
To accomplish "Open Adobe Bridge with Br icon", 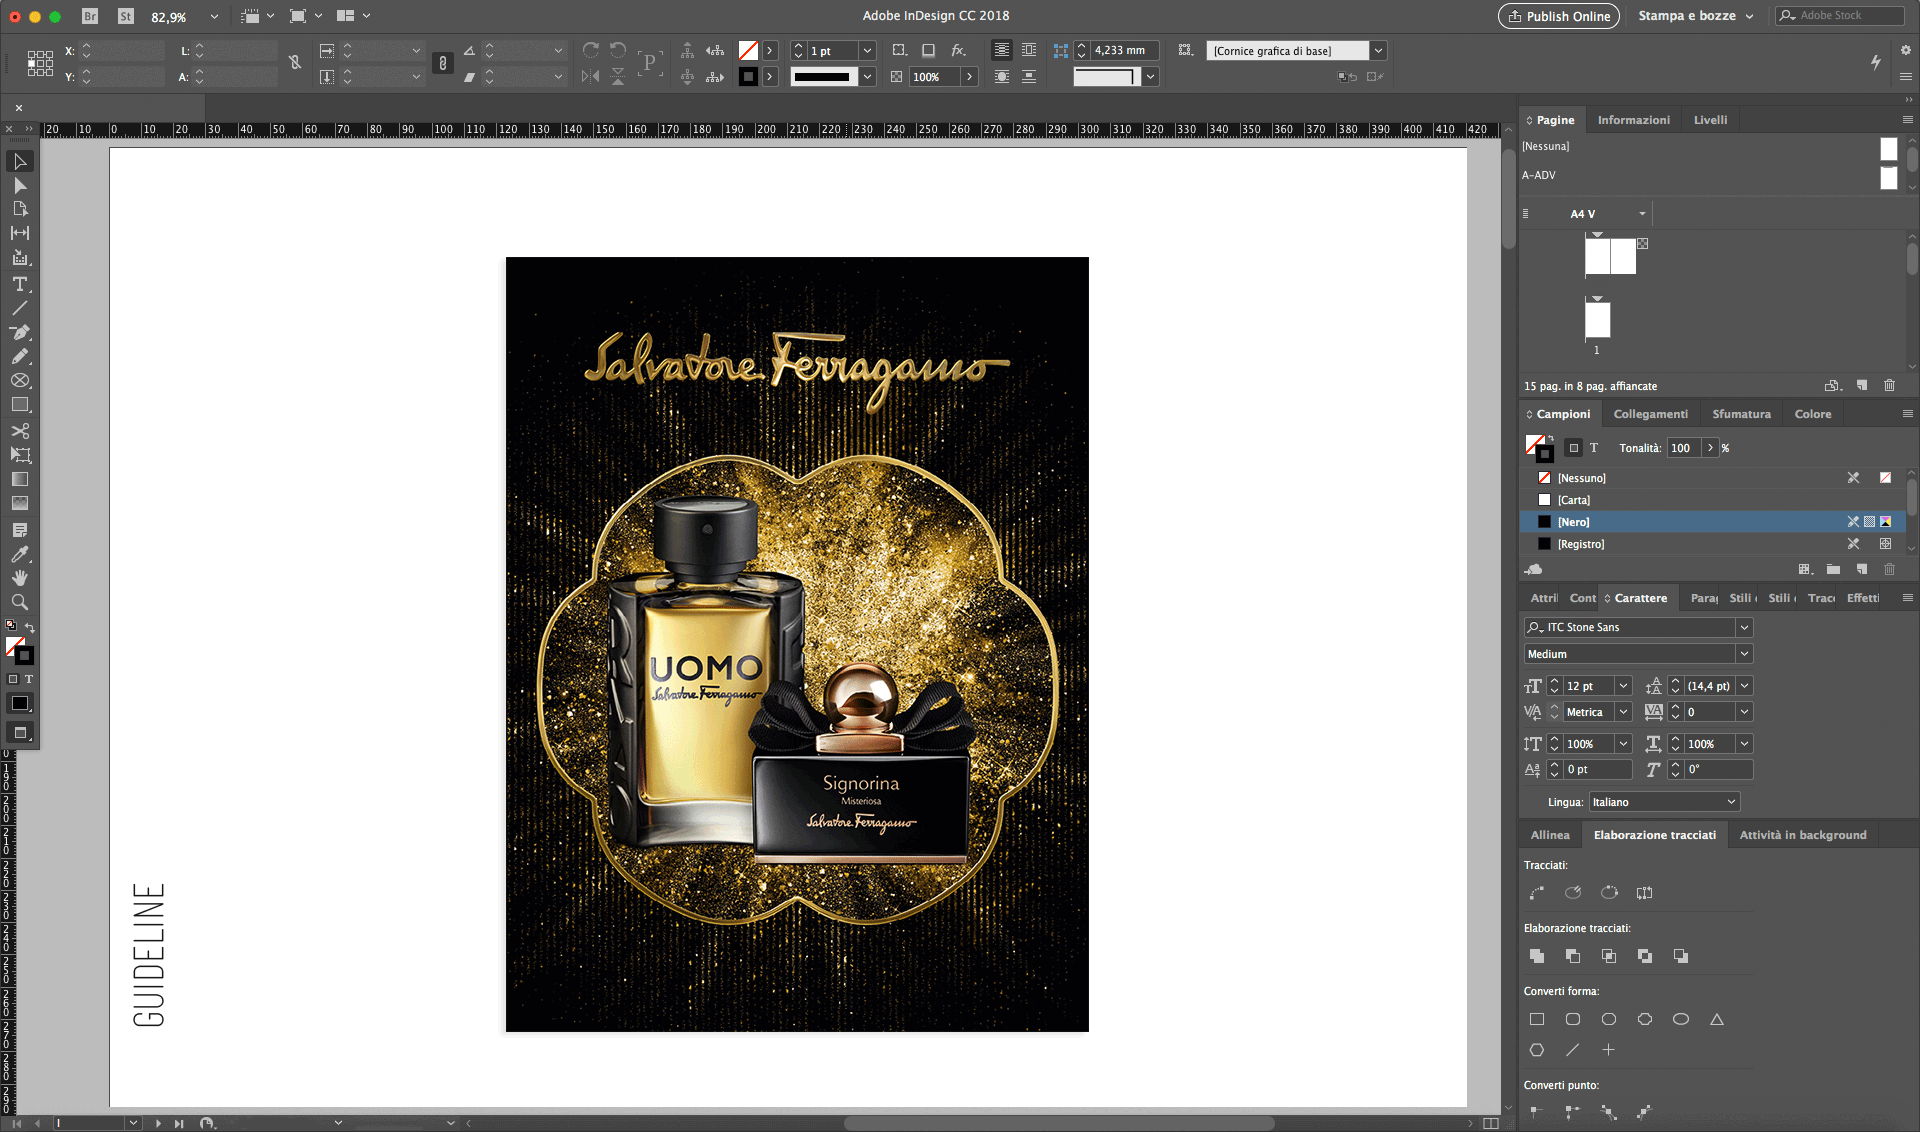I will coord(90,16).
